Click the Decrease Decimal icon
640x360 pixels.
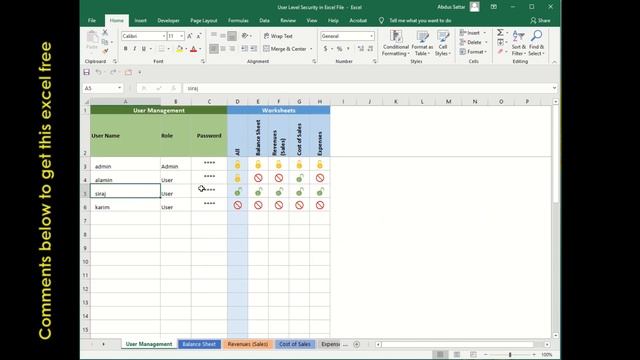pos(370,49)
